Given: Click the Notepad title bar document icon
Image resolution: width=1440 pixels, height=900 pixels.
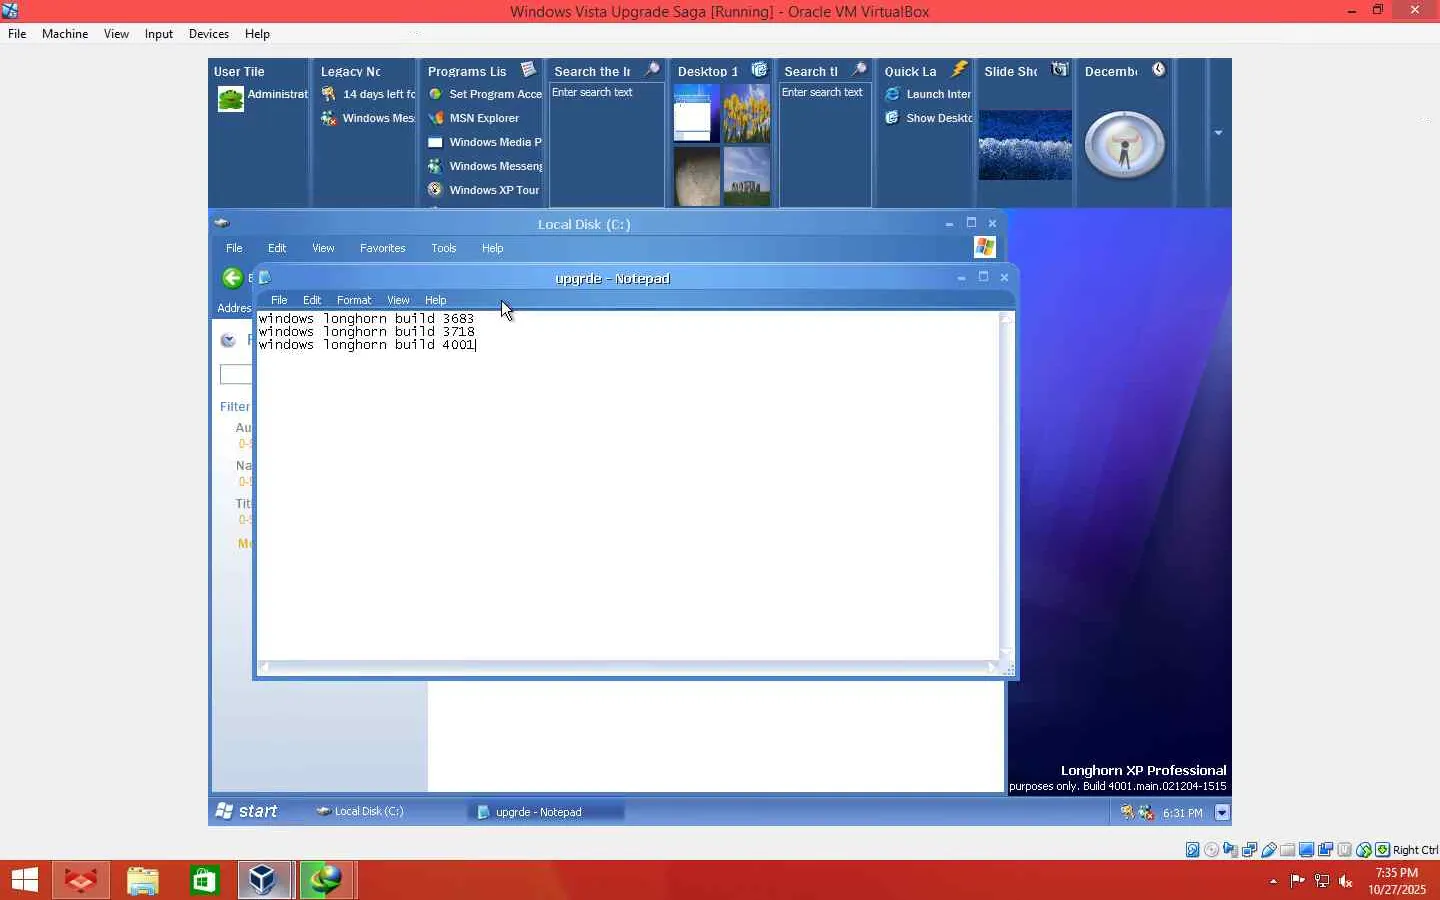Looking at the screenshot, I should click(265, 278).
